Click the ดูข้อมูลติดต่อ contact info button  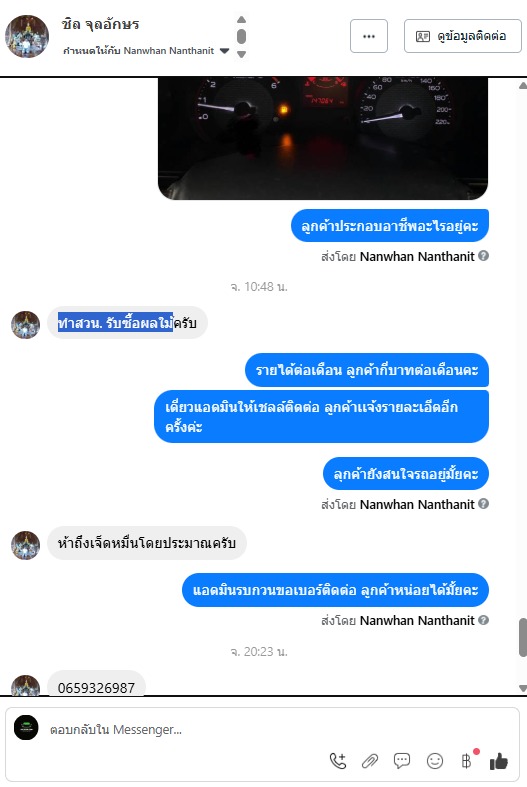point(463,36)
